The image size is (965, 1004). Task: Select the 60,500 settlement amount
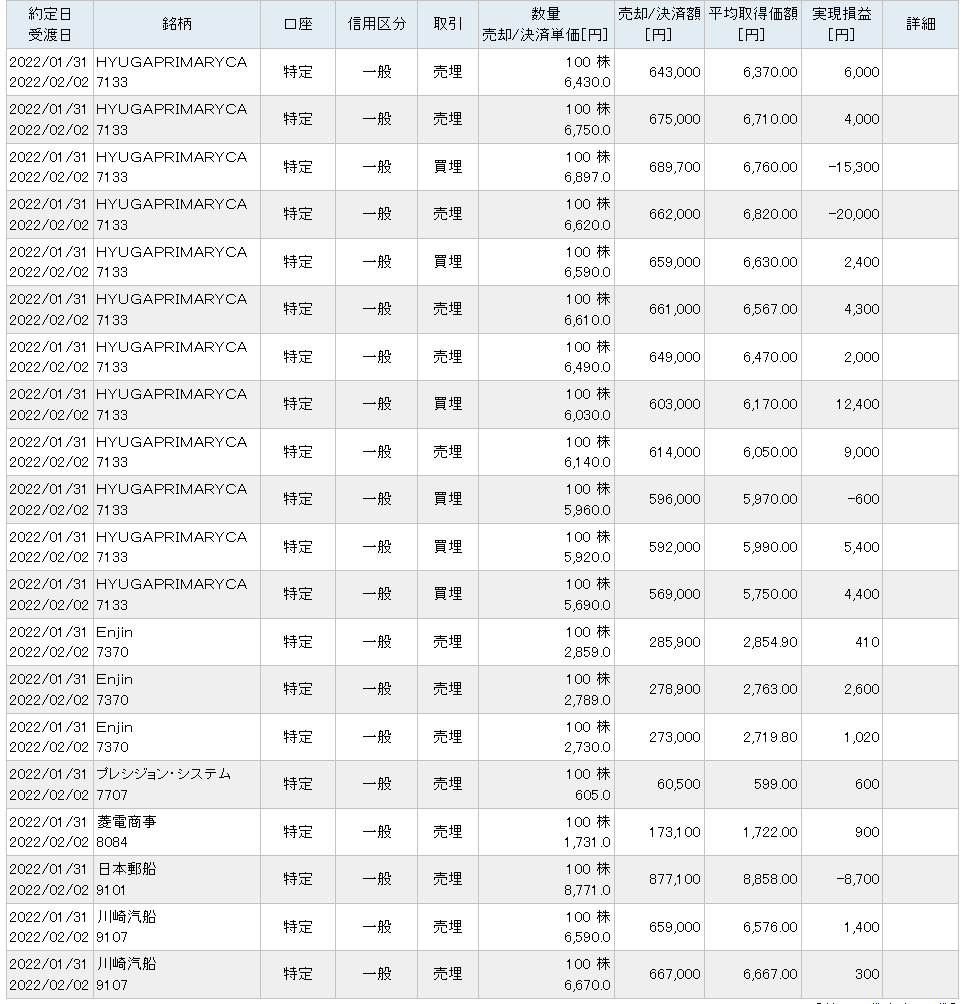678,784
